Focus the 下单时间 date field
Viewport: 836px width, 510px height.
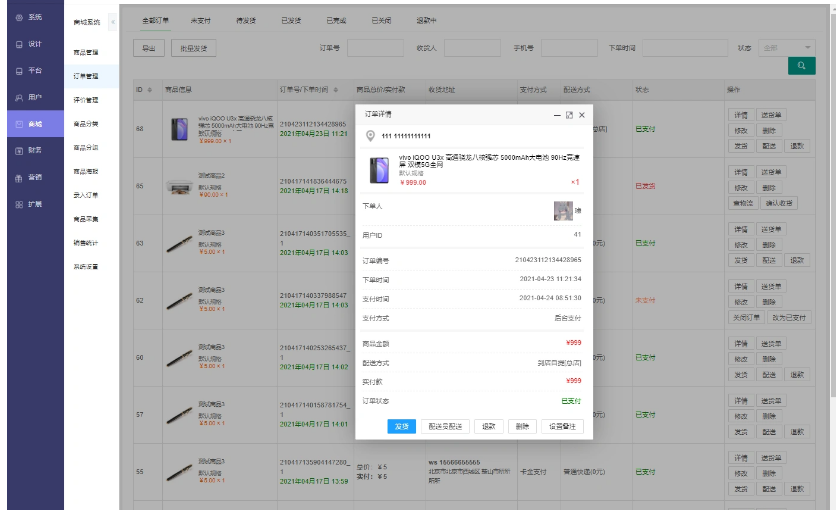685,48
